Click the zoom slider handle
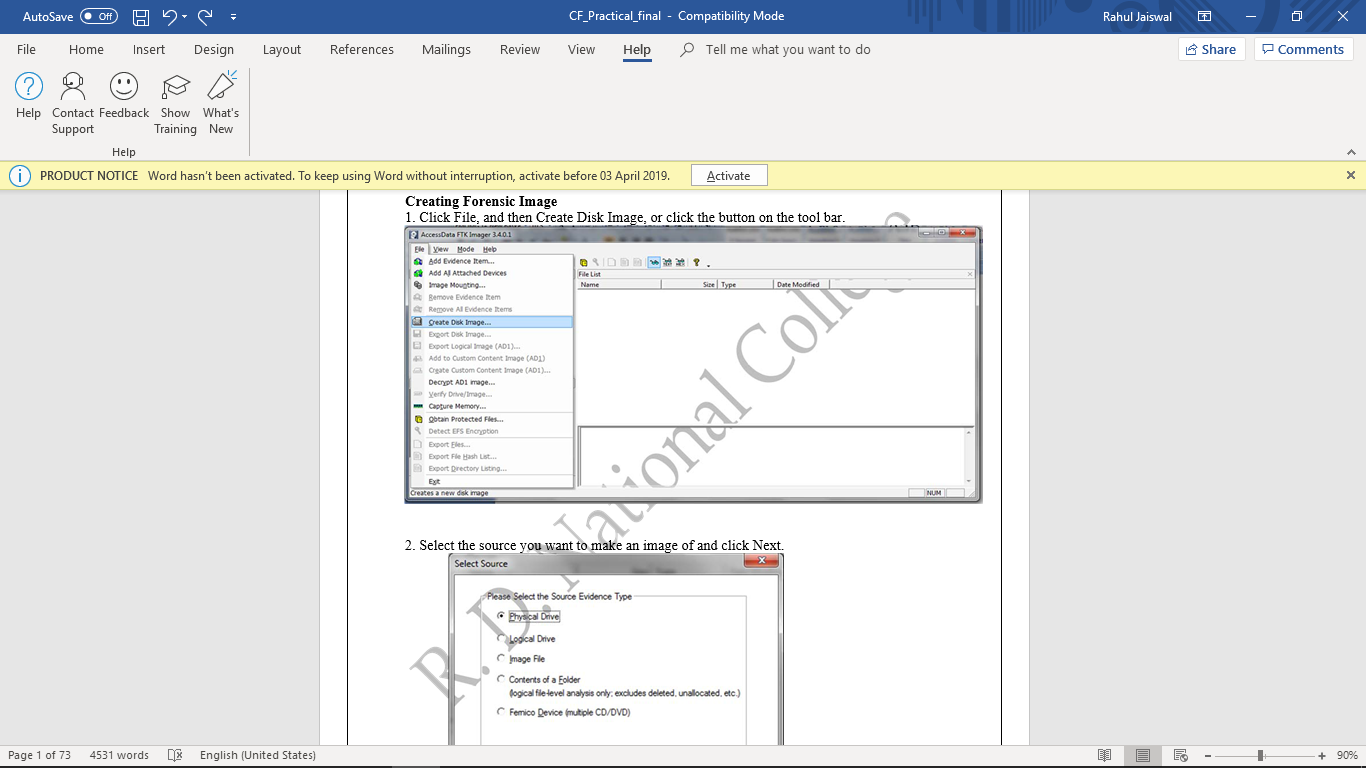Image resolution: width=1366 pixels, height=768 pixels. click(1261, 755)
